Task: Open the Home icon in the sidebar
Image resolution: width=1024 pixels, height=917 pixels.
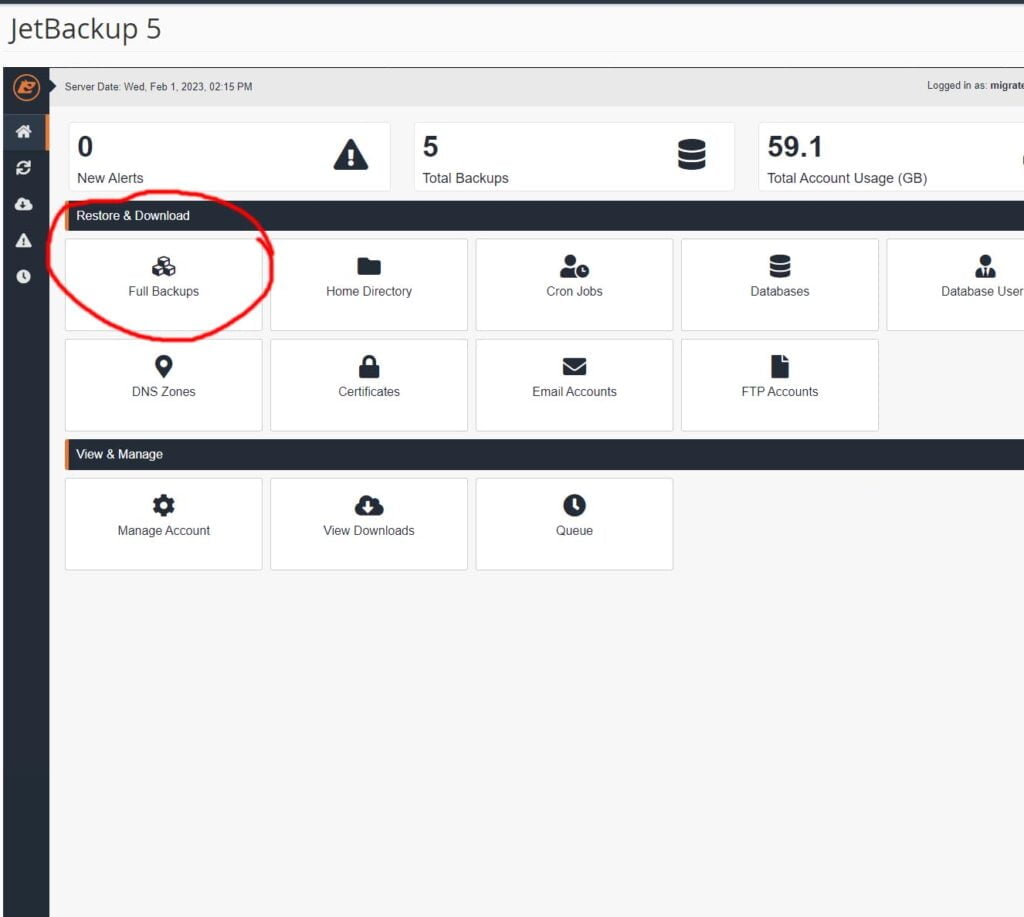Action: (24, 131)
